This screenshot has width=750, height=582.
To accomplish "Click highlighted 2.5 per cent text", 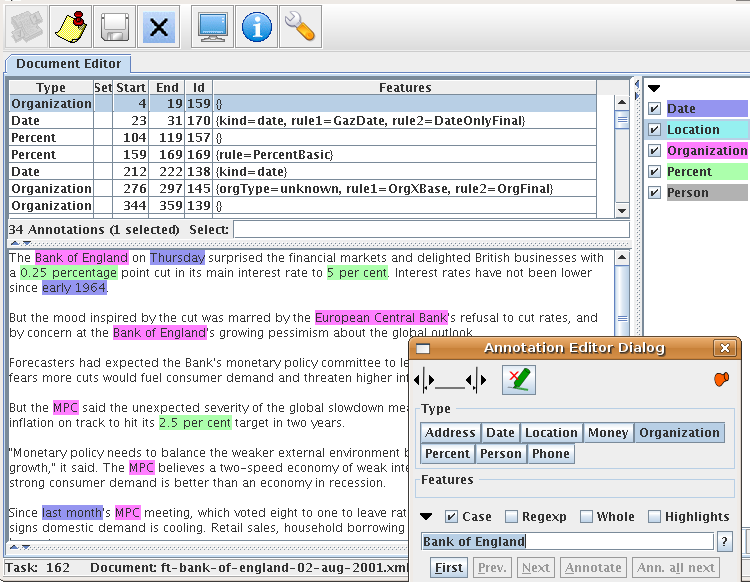I will [195, 423].
